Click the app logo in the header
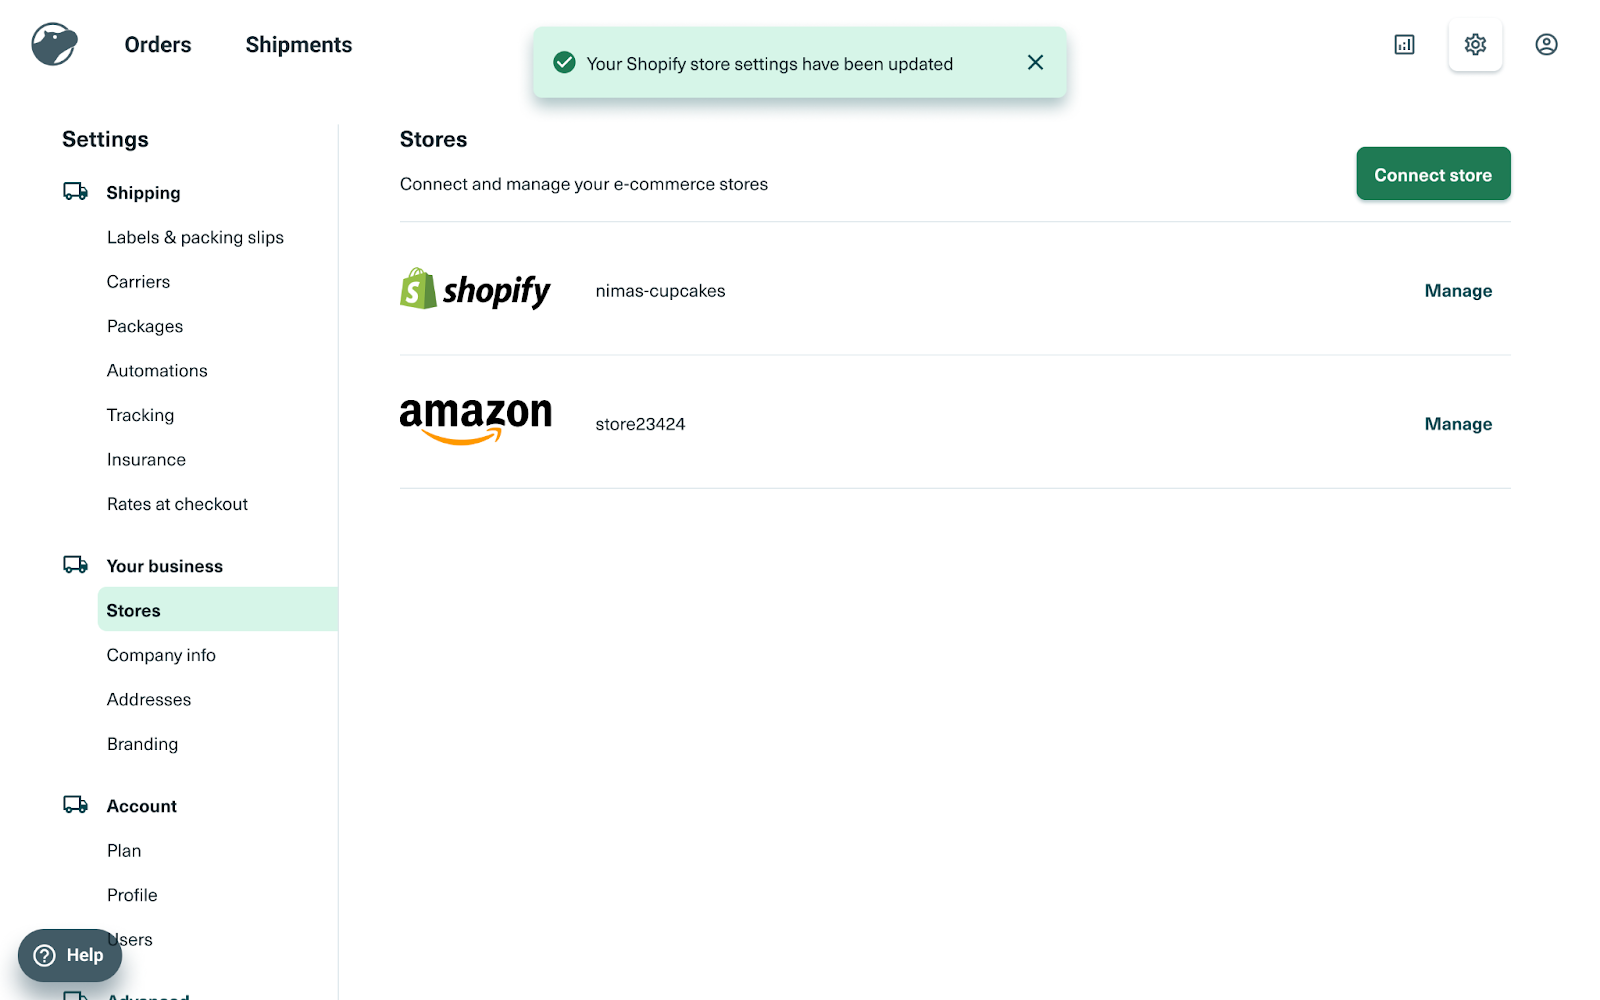The width and height of the screenshot is (1600, 1000). coord(54,45)
